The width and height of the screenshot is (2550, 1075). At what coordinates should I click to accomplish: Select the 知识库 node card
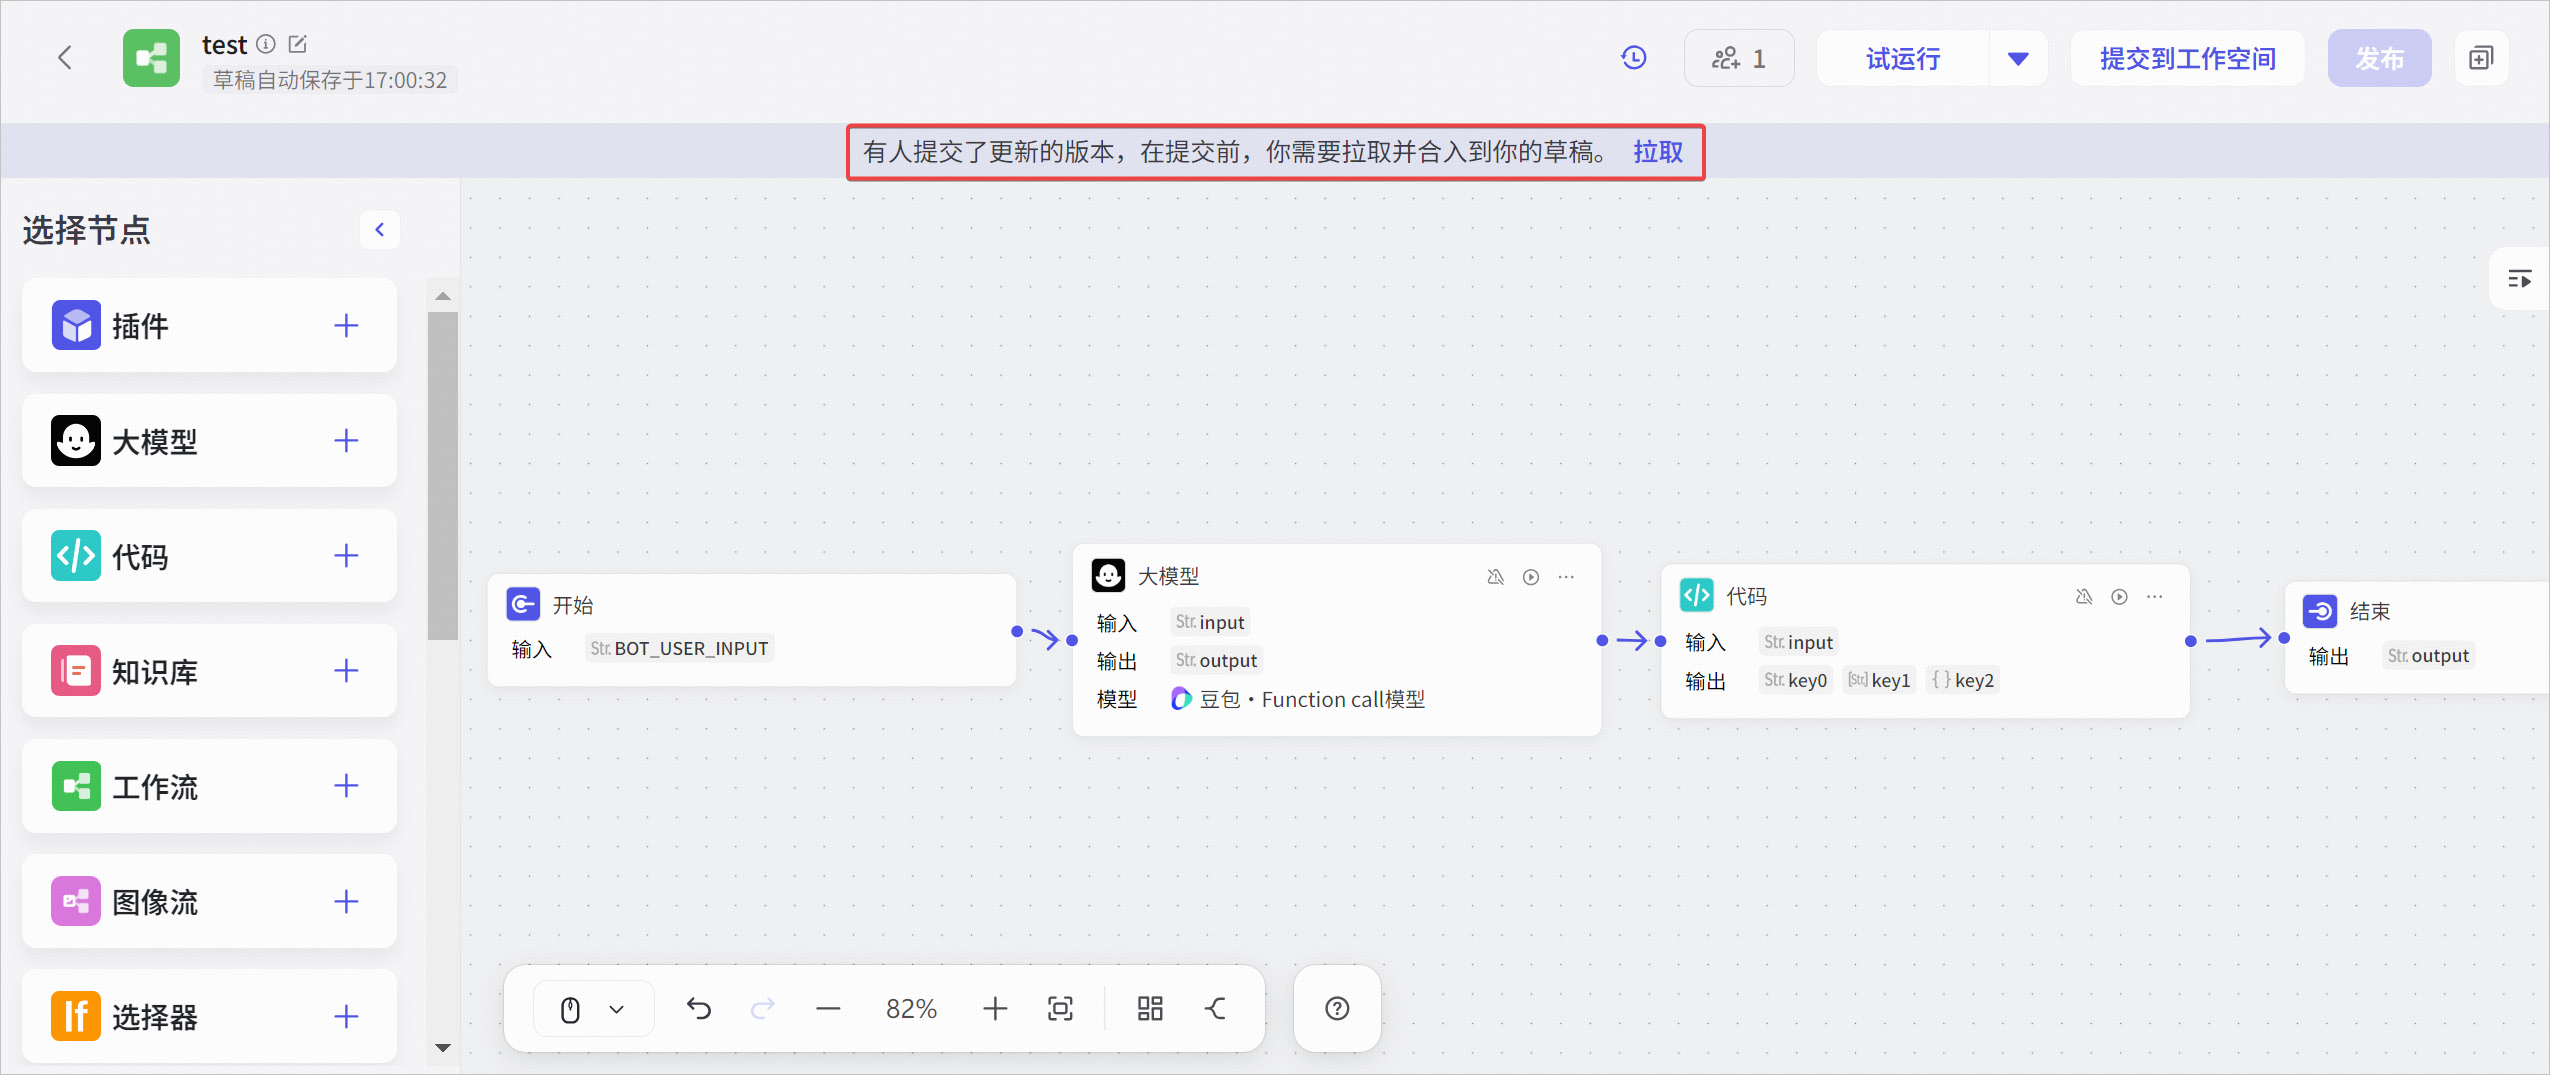point(209,671)
